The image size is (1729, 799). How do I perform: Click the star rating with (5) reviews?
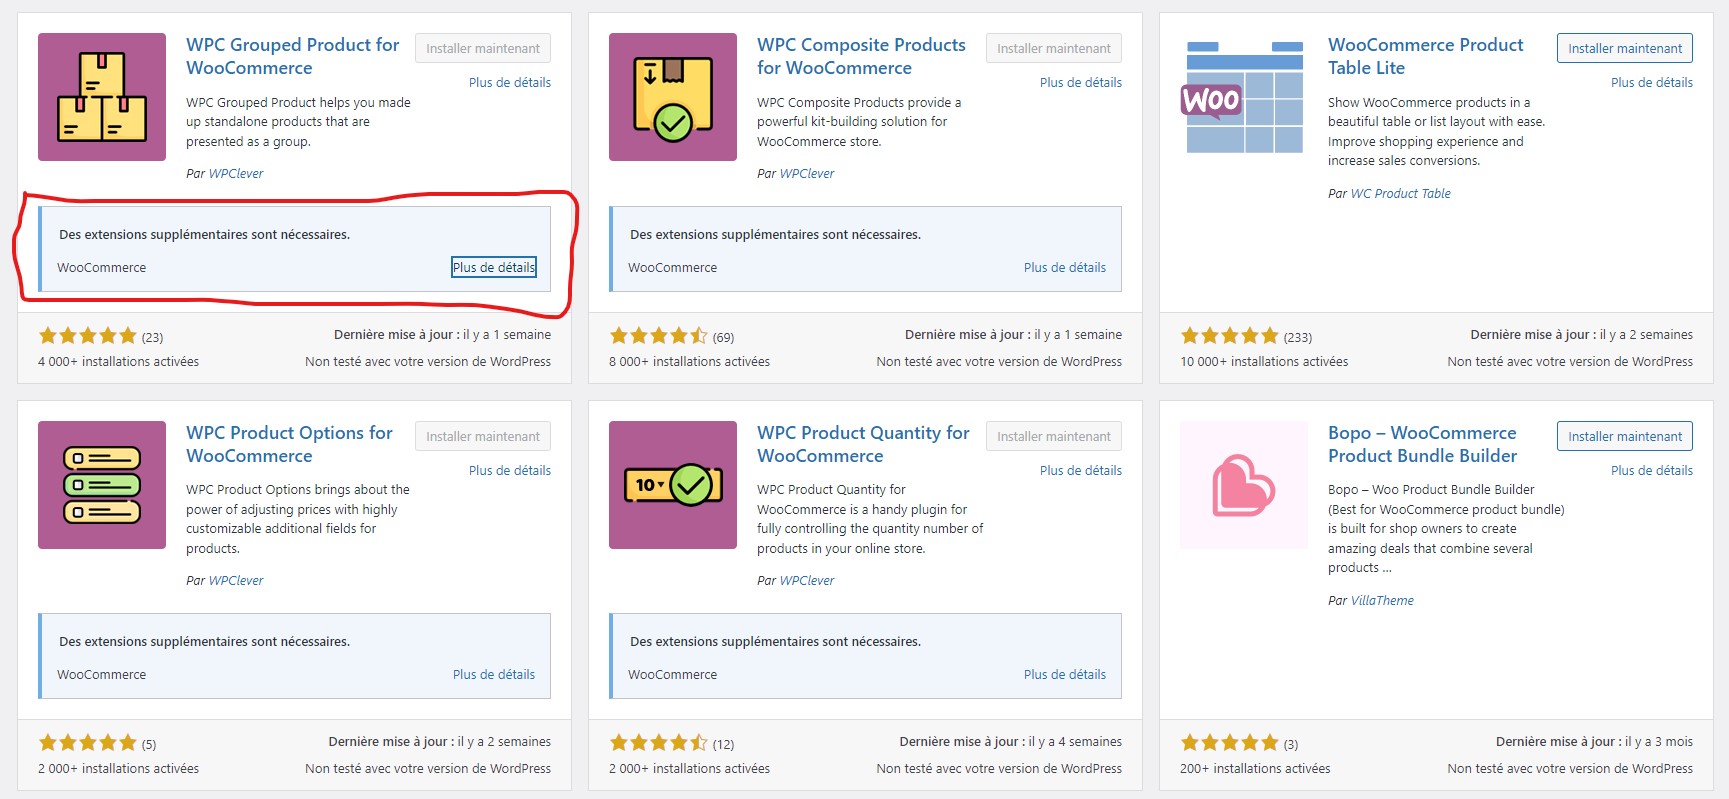87,743
